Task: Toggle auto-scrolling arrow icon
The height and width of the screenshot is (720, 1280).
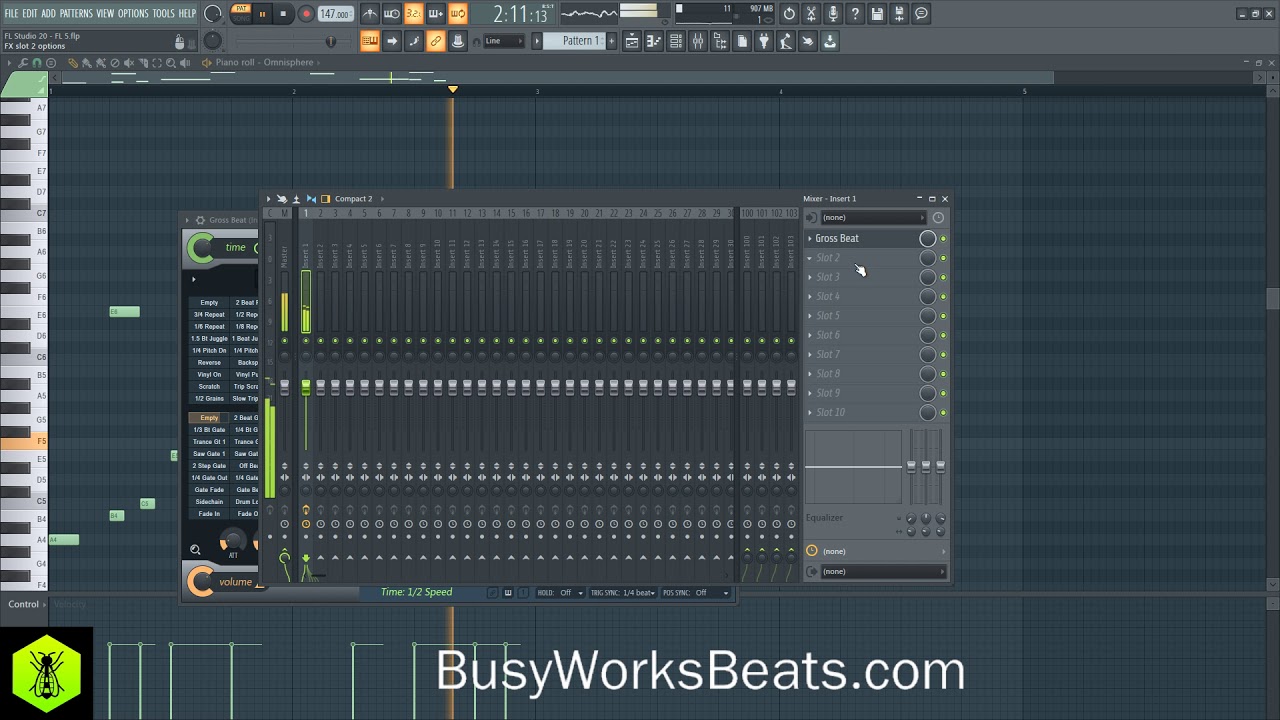Action: click(392, 41)
